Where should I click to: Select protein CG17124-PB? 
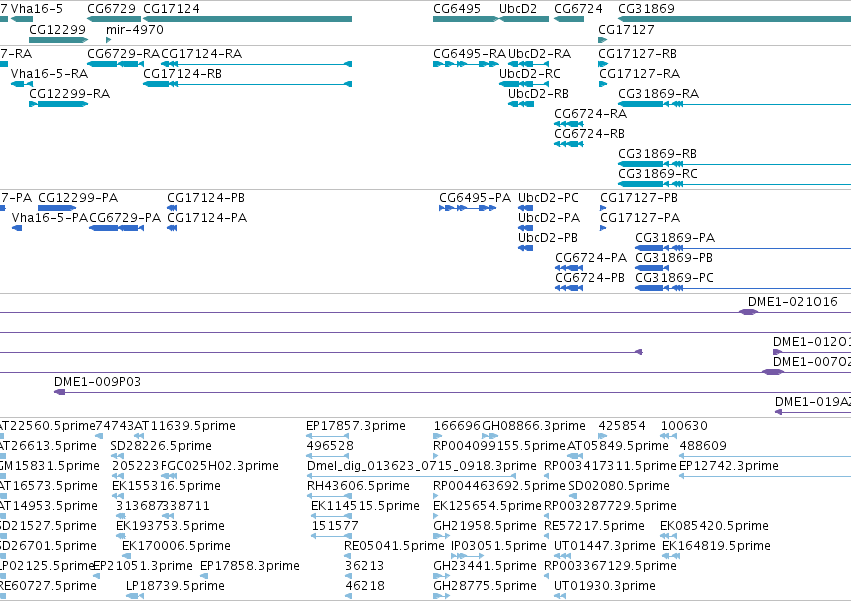tap(206, 198)
